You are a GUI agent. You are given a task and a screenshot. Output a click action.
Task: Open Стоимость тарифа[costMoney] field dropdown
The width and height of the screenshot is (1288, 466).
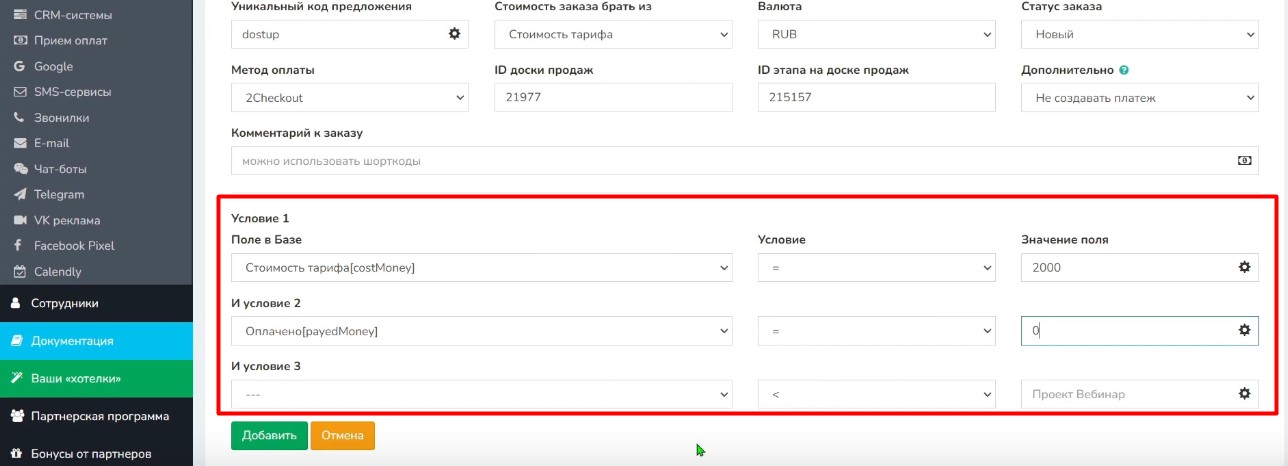tap(482, 268)
